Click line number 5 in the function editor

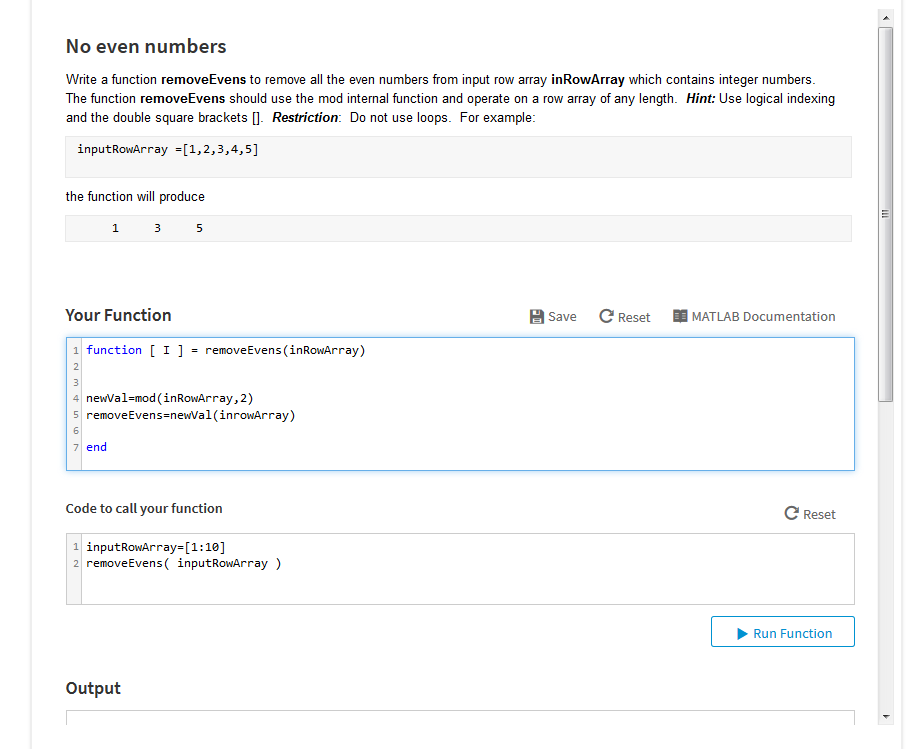point(75,414)
